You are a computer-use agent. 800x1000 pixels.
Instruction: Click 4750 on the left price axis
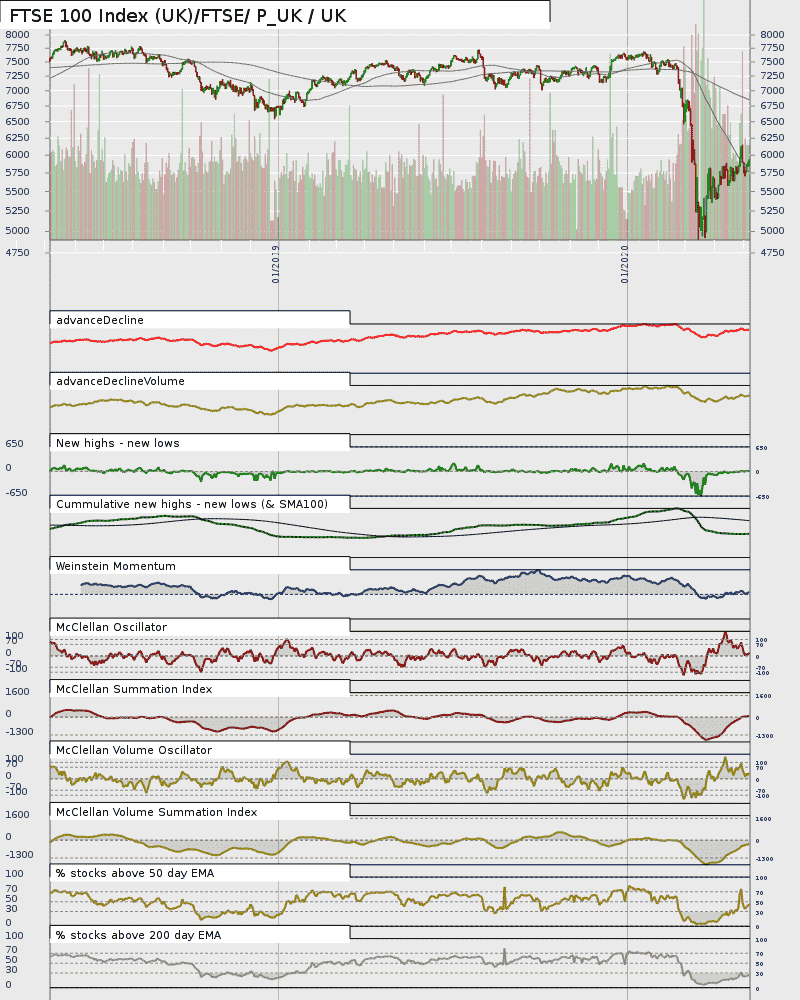point(17,253)
